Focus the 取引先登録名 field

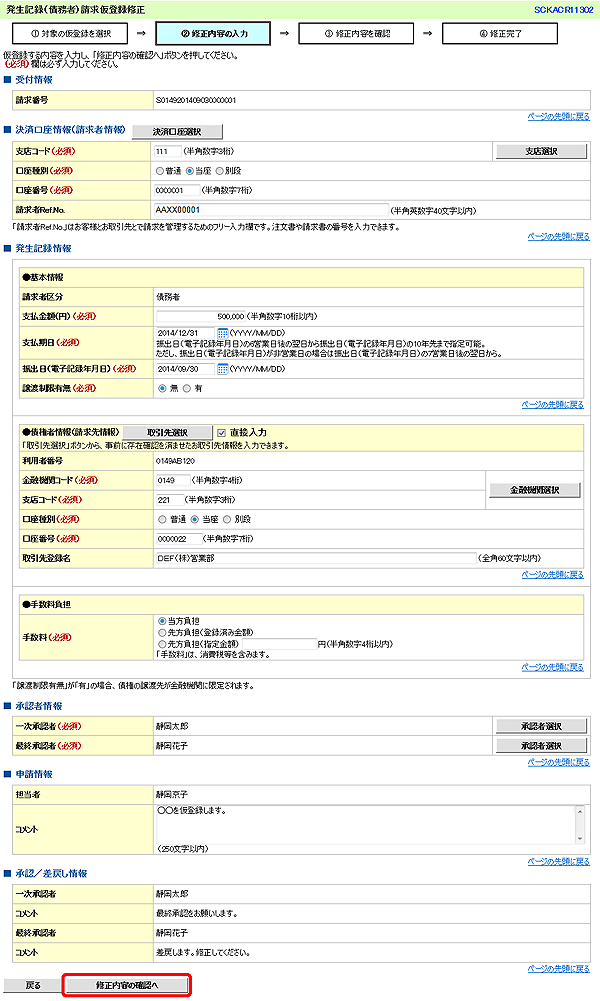[317, 559]
